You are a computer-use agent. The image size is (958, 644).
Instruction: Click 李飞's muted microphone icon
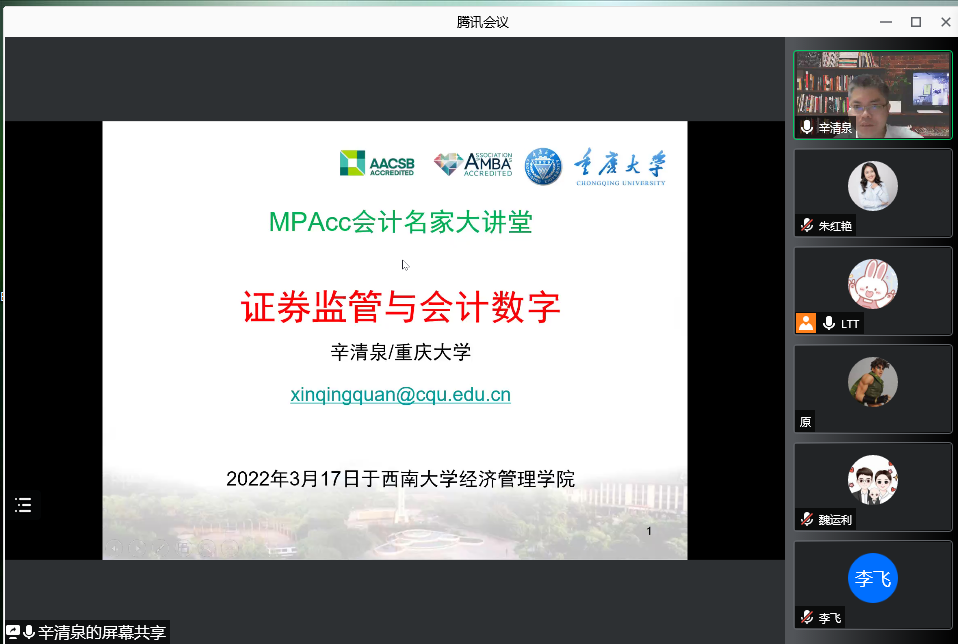(807, 618)
